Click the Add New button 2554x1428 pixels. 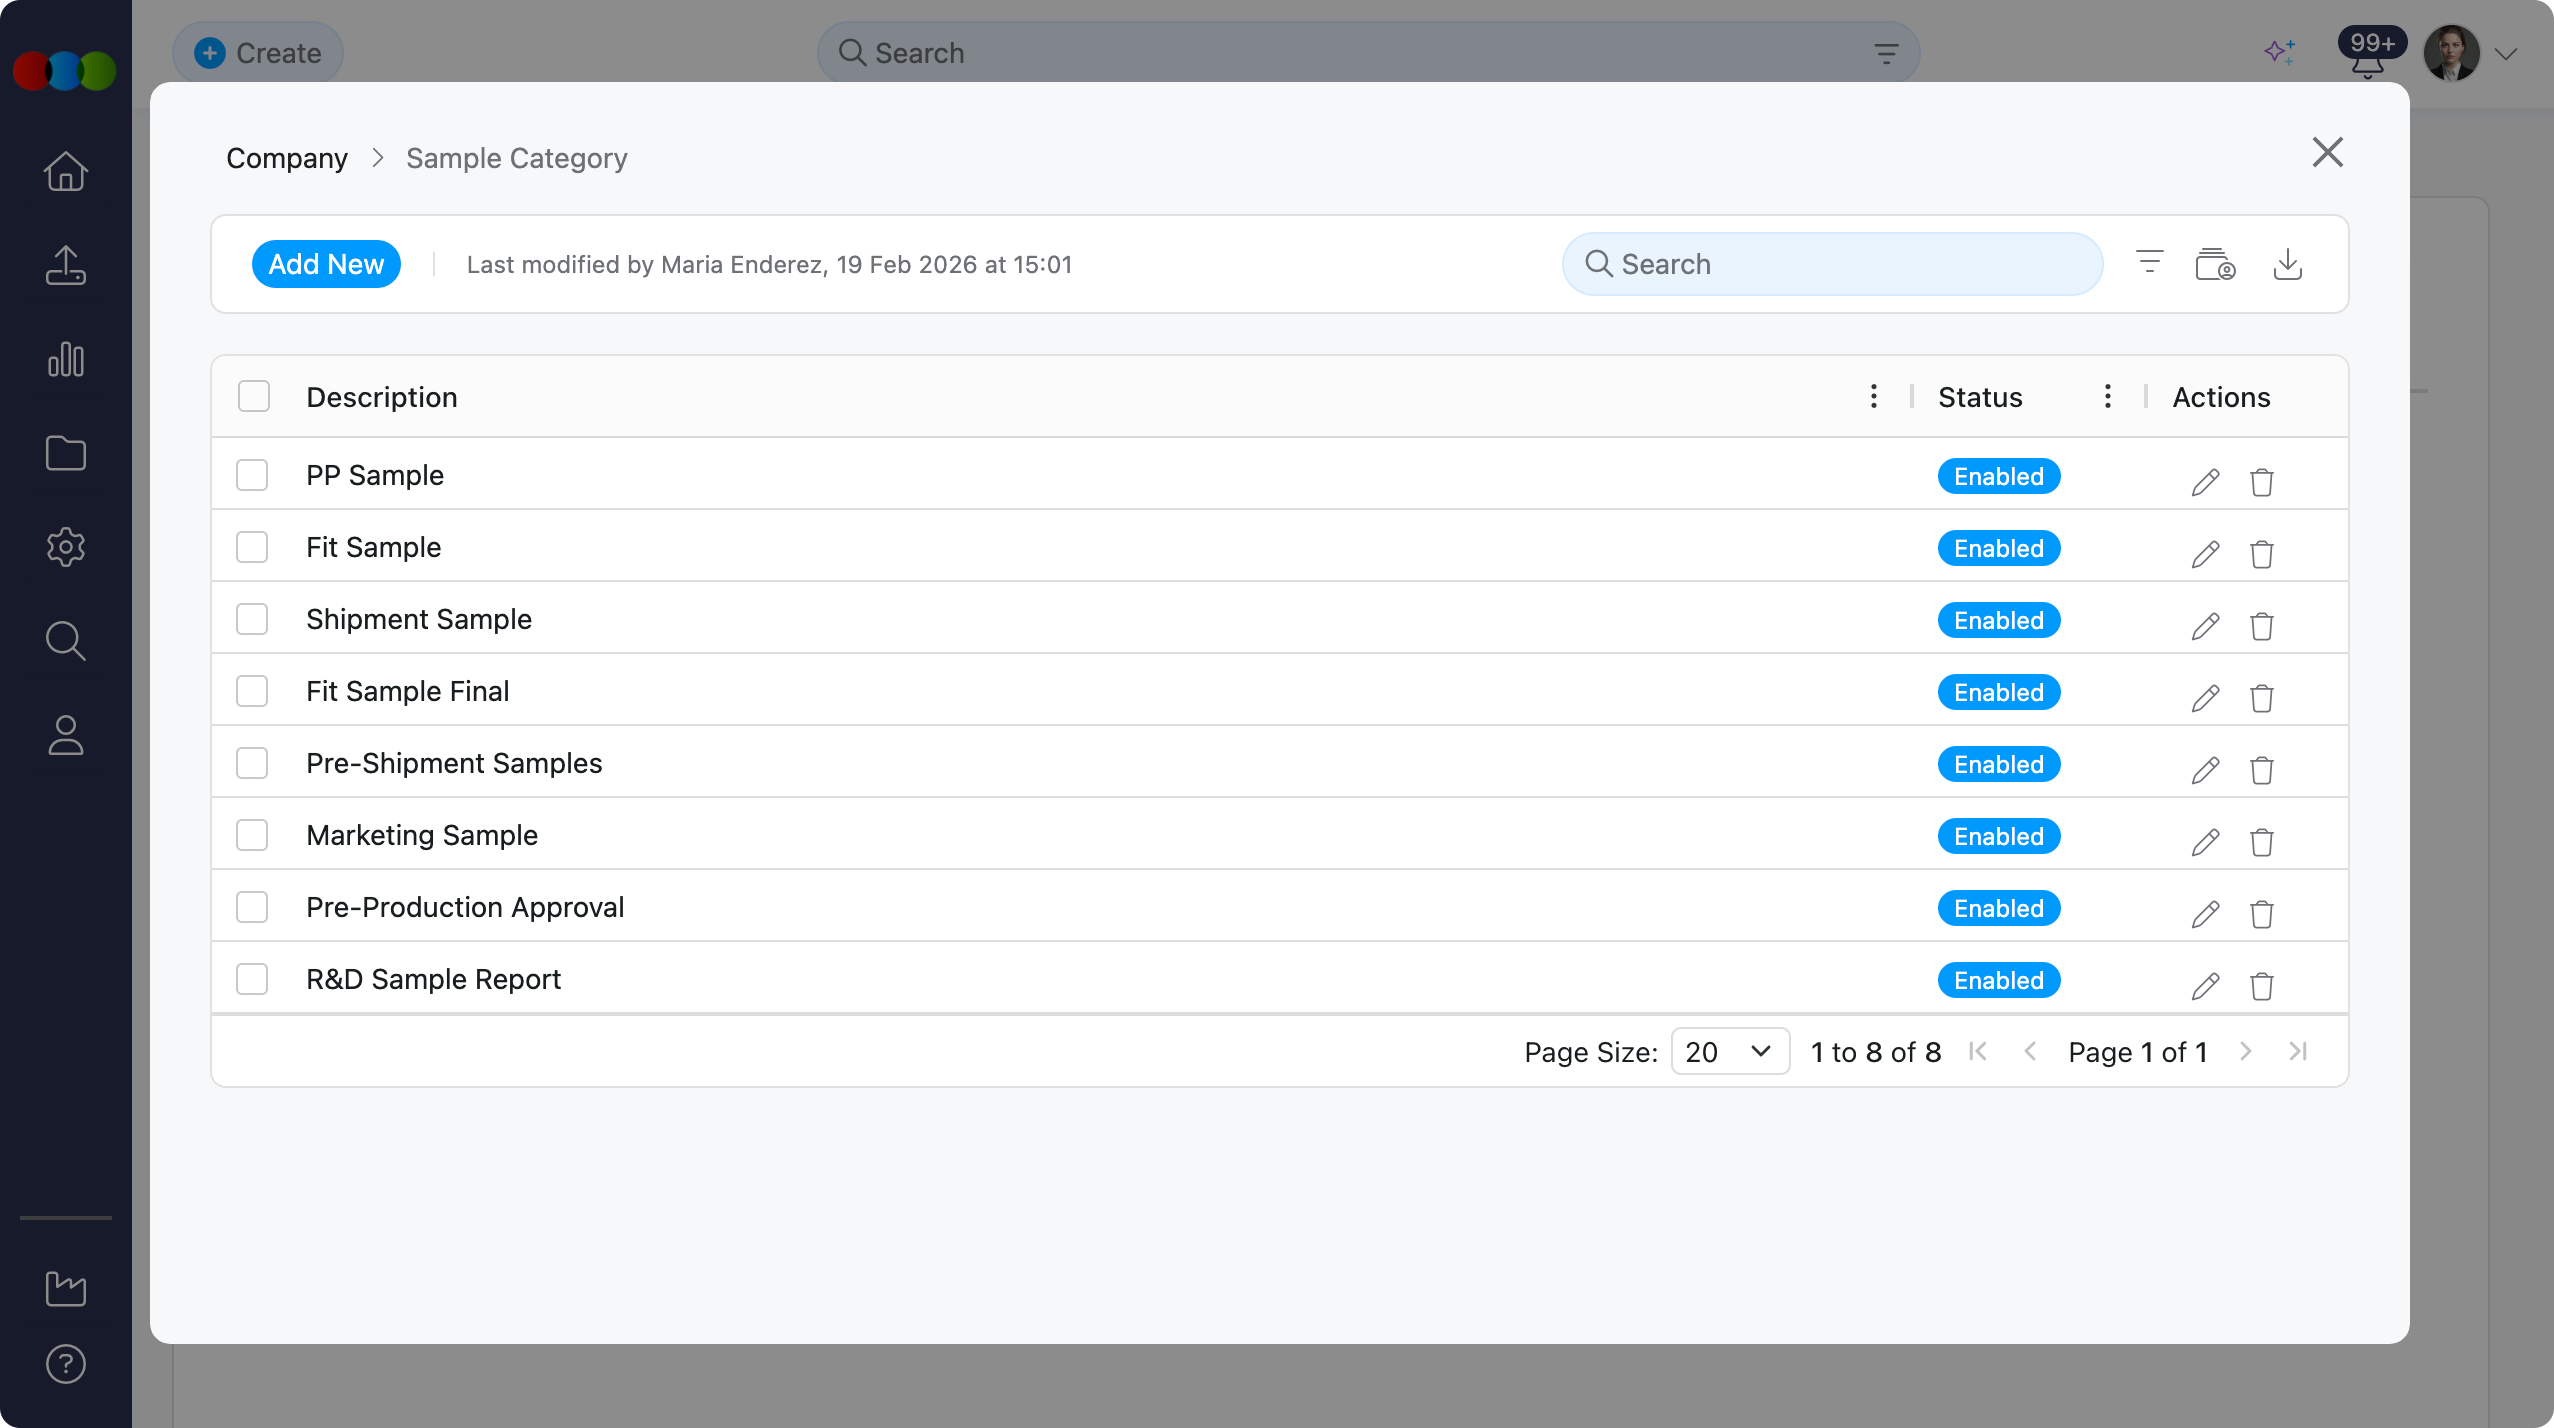(326, 264)
